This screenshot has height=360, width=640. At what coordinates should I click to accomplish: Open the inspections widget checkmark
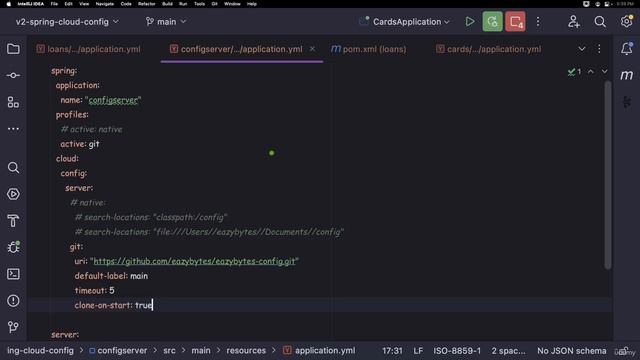(x=574, y=72)
